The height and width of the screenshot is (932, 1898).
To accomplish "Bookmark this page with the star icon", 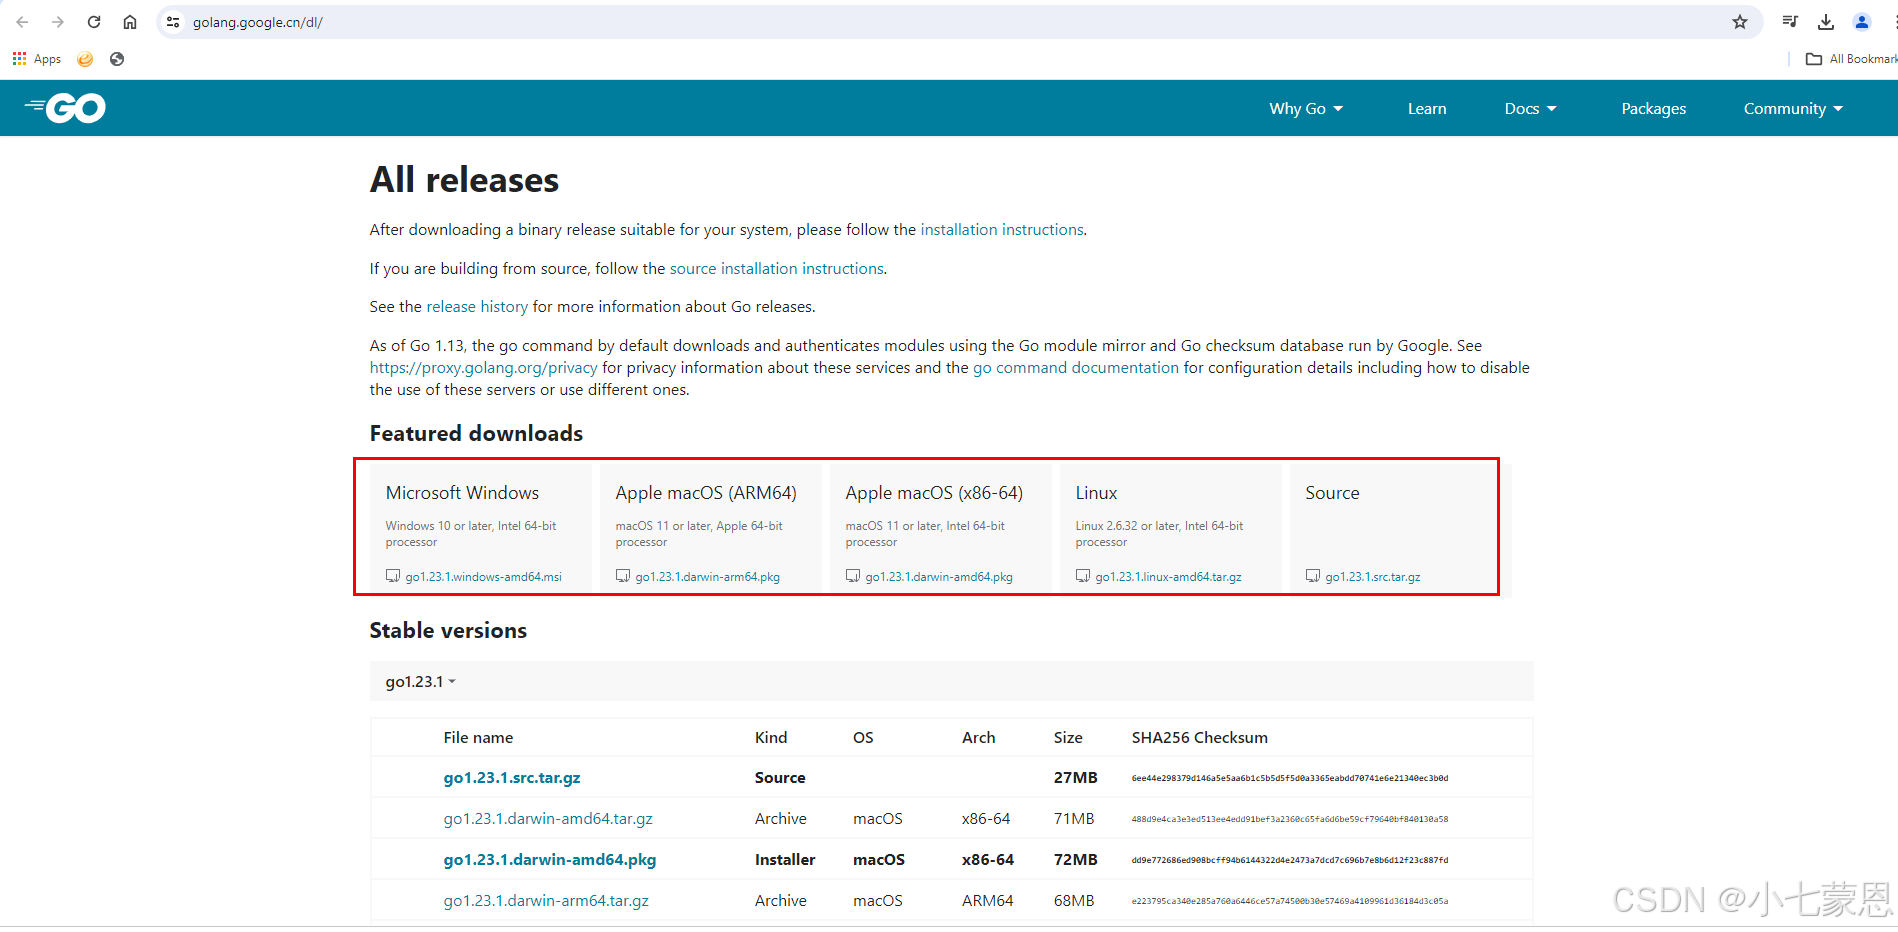I will pyautogui.click(x=1740, y=22).
